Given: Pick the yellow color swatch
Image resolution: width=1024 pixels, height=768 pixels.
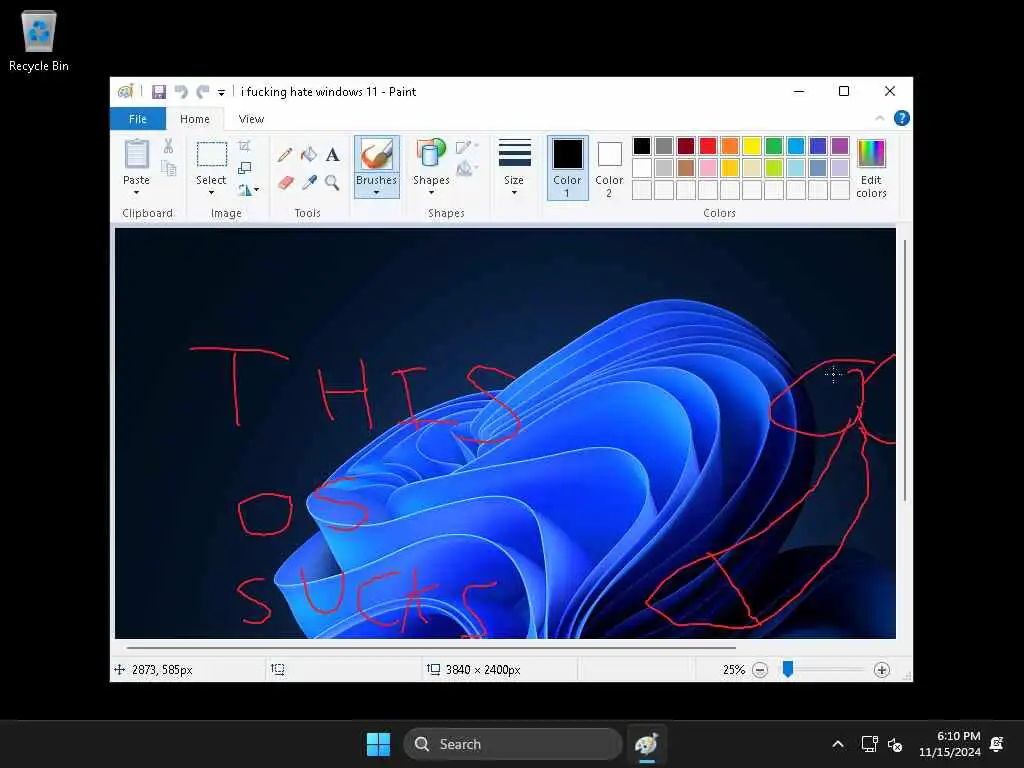Looking at the screenshot, I should click(752, 146).
